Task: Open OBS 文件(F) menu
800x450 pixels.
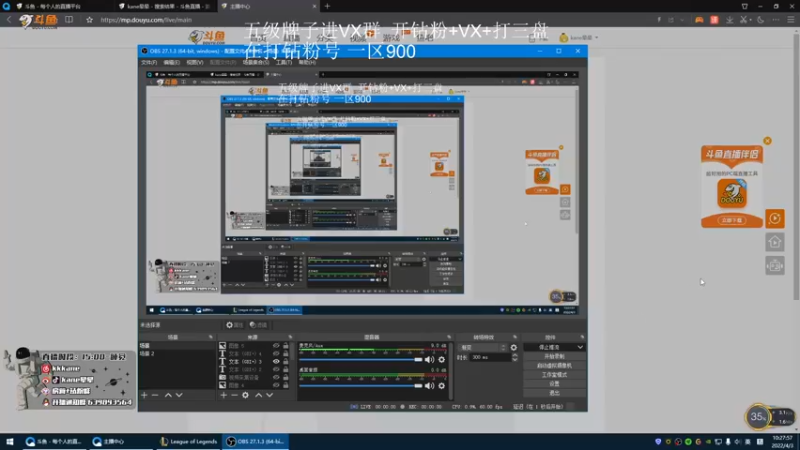Action: pyautogui.click(x=149, y=62)
